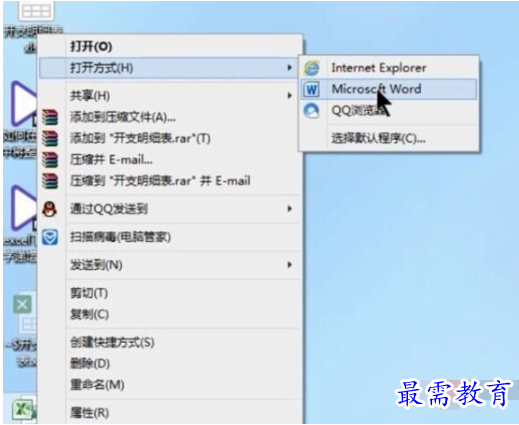519x425 pixels.
Task: Click WinRAR icon beside 添加到压缩文件(A)...
Action: (50, 117)
